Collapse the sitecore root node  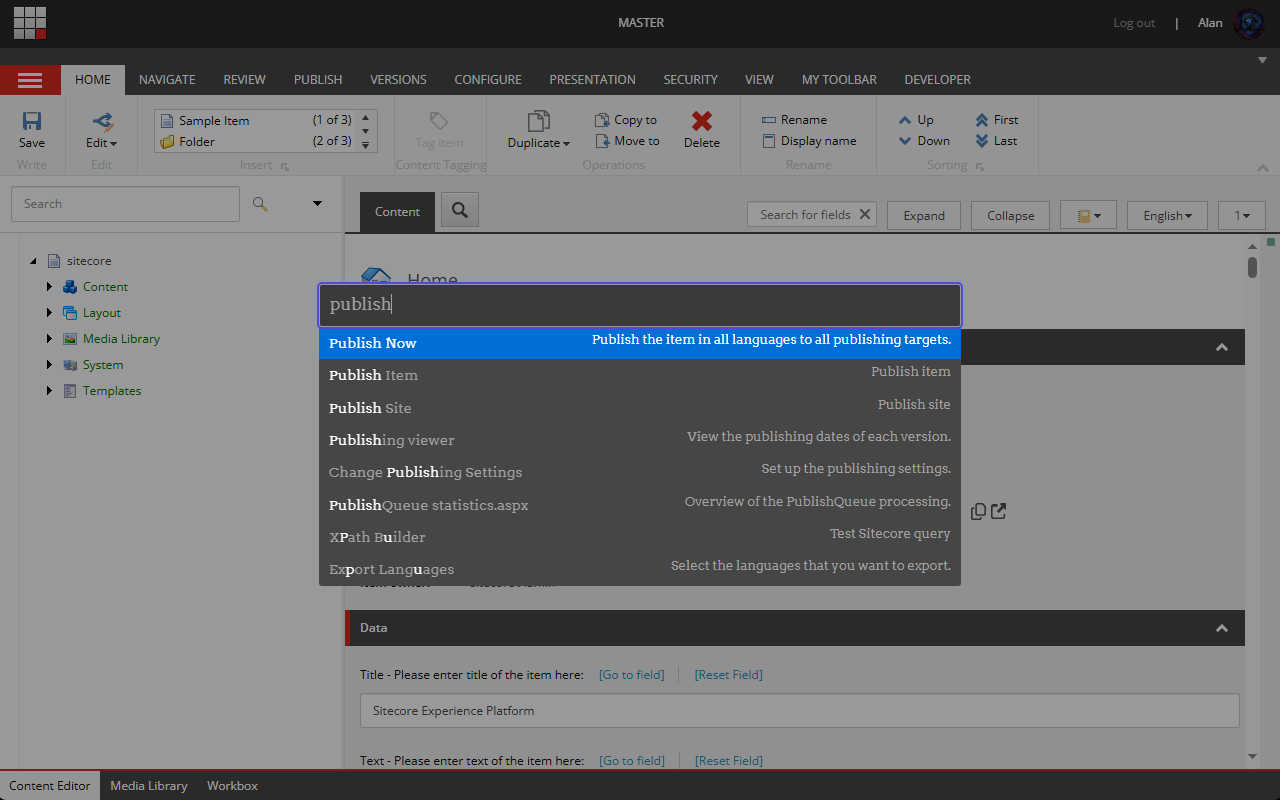(x=33, y=261)
